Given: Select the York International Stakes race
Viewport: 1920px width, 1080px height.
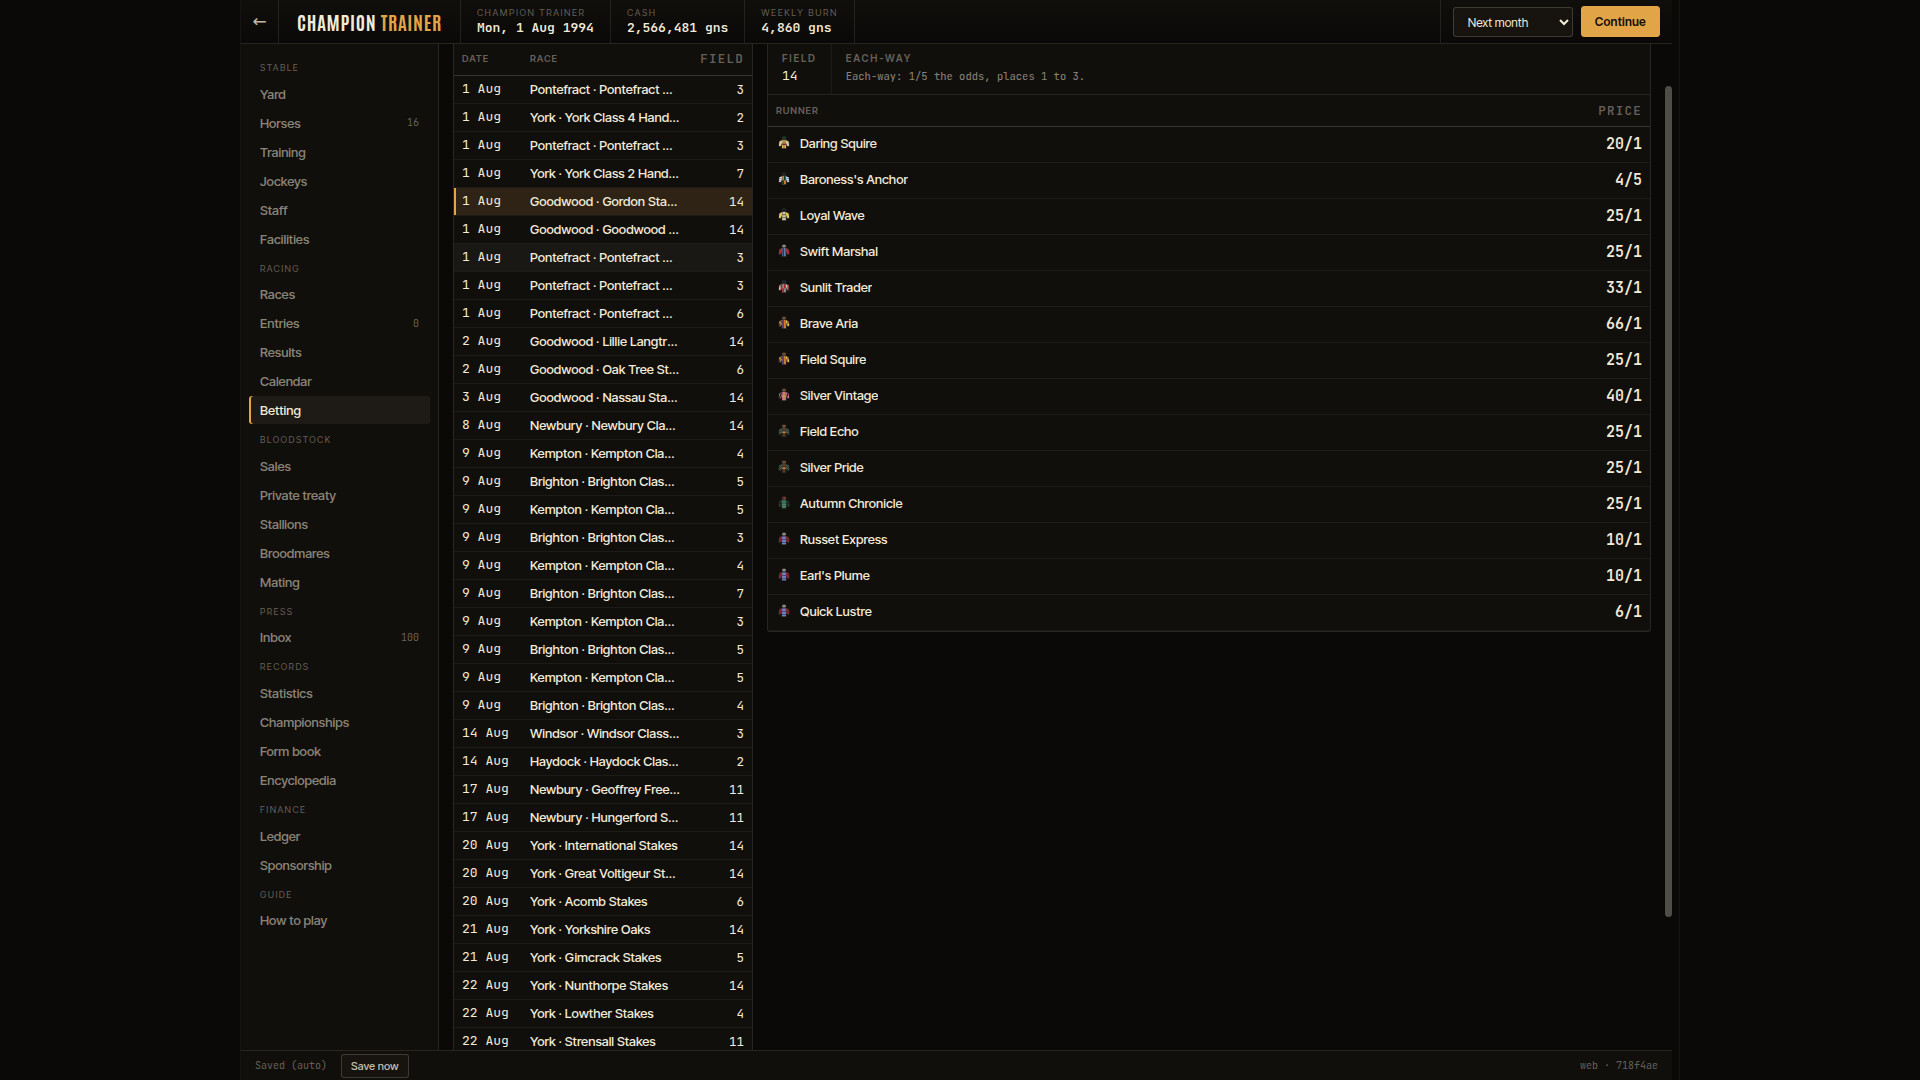Looking at the screenshot, I should point(603,846).
